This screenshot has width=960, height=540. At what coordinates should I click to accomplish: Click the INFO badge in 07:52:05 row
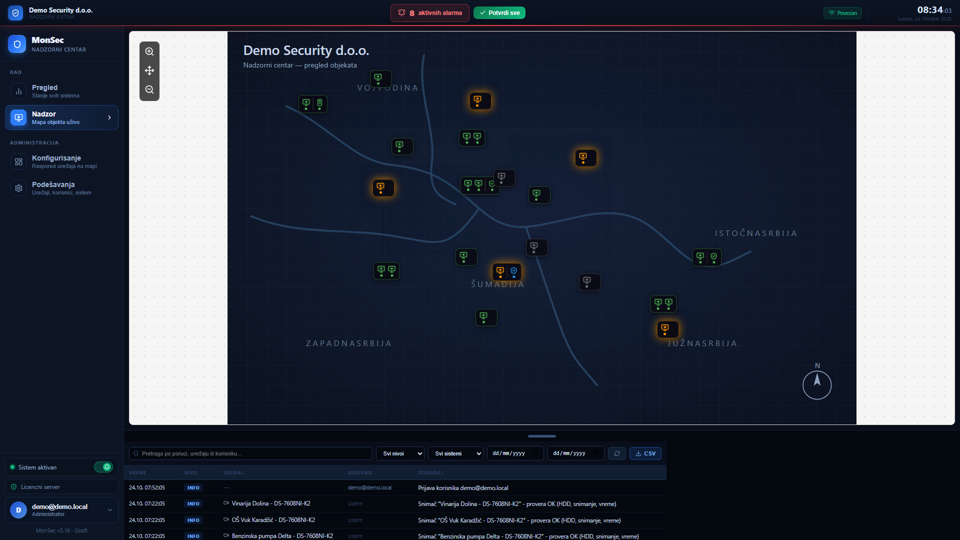click(193, 488)
